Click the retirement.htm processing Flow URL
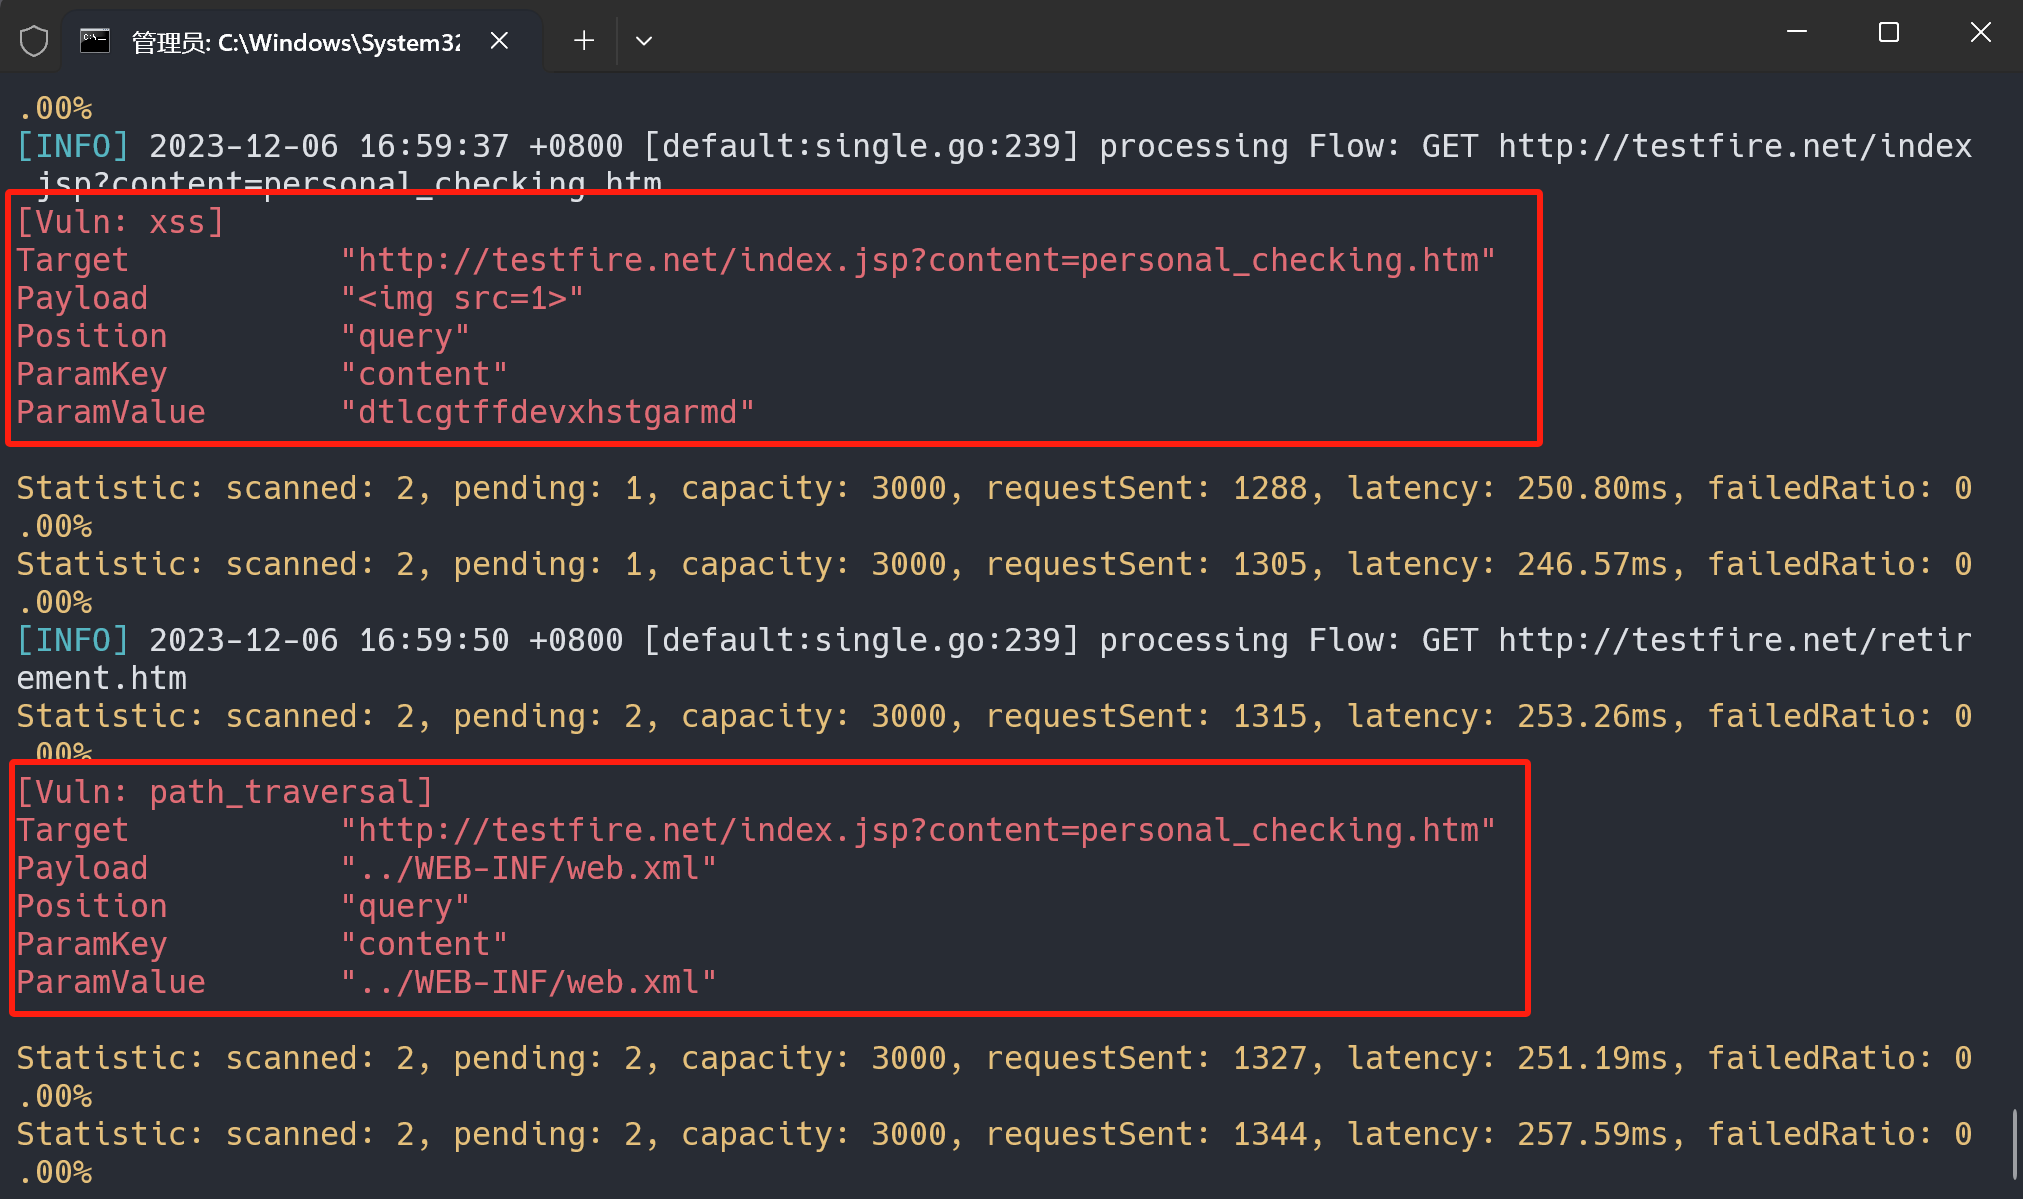The width and height of the screenshot is (2023, 1199). click(1734, 641)
